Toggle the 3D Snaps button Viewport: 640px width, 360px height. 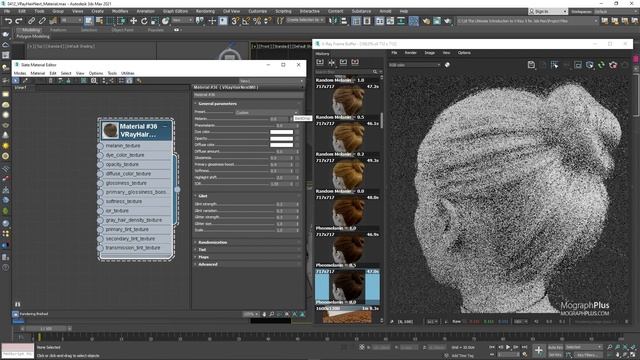click(235, 21)
